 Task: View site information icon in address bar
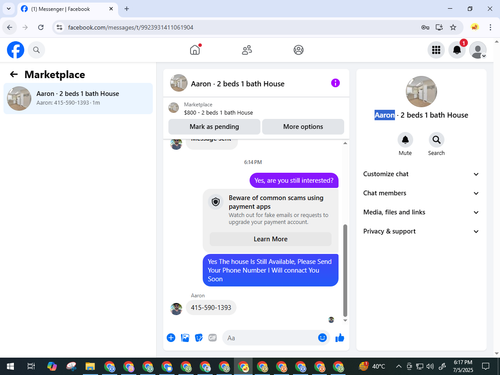(x=59, y=27)
